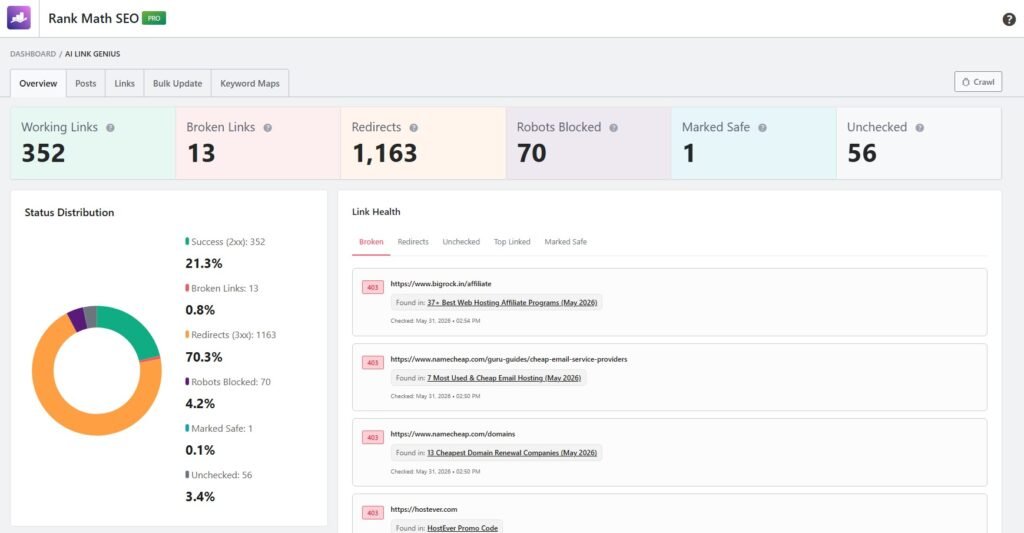Select the Unchecked tab in Link Health
This screenshot has height=533, width=1024.
point(461,242)
